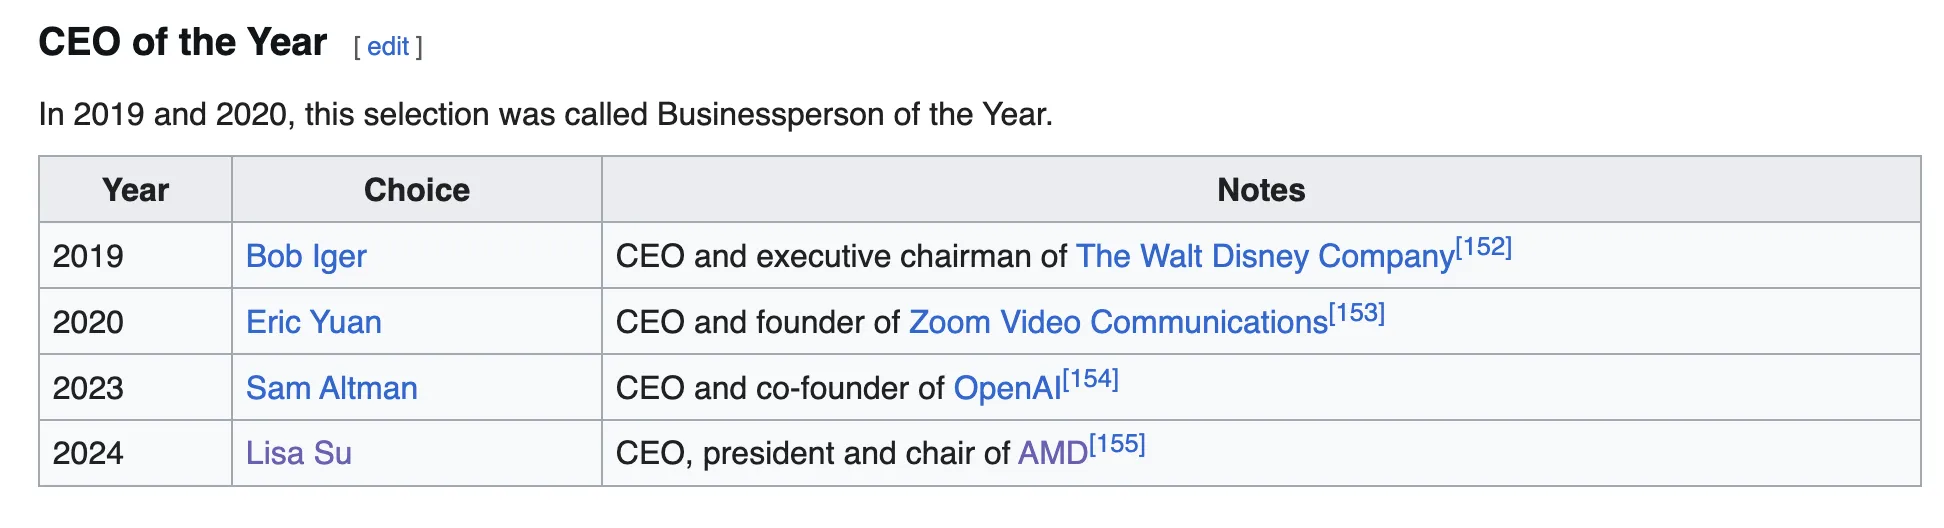This screenshot has height=528, width=1944.
Task: Select the 2024 year cell
Action: point(136,453)
